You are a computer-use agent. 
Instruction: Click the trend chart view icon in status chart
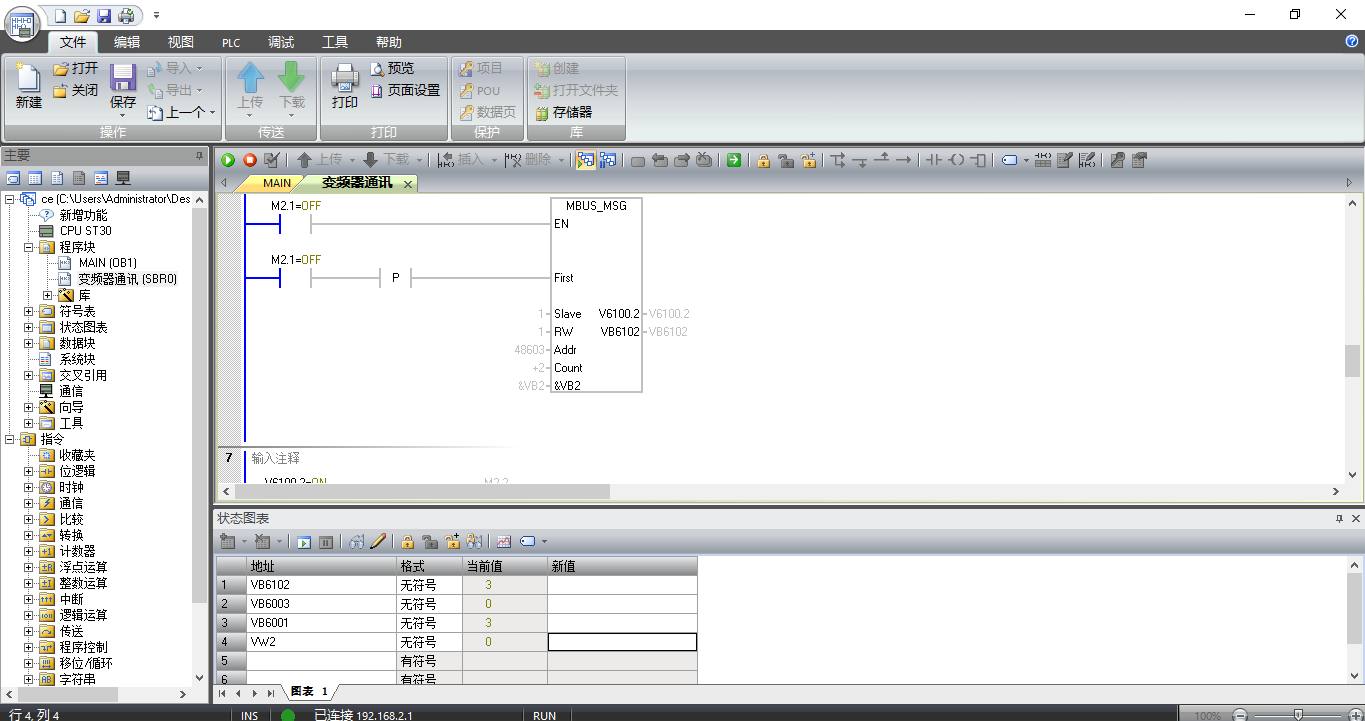tap(503, 542)
